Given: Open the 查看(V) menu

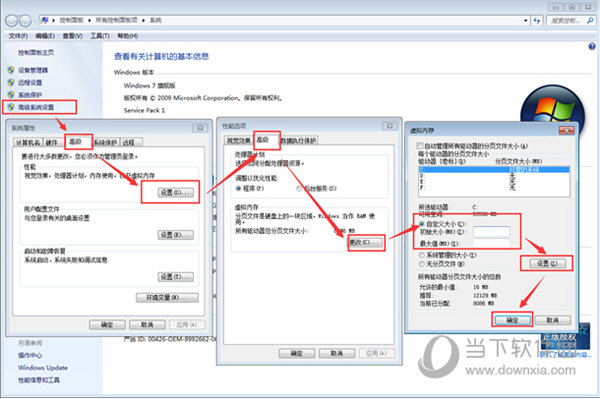Looking at the screenshot, I should point(72,36).
